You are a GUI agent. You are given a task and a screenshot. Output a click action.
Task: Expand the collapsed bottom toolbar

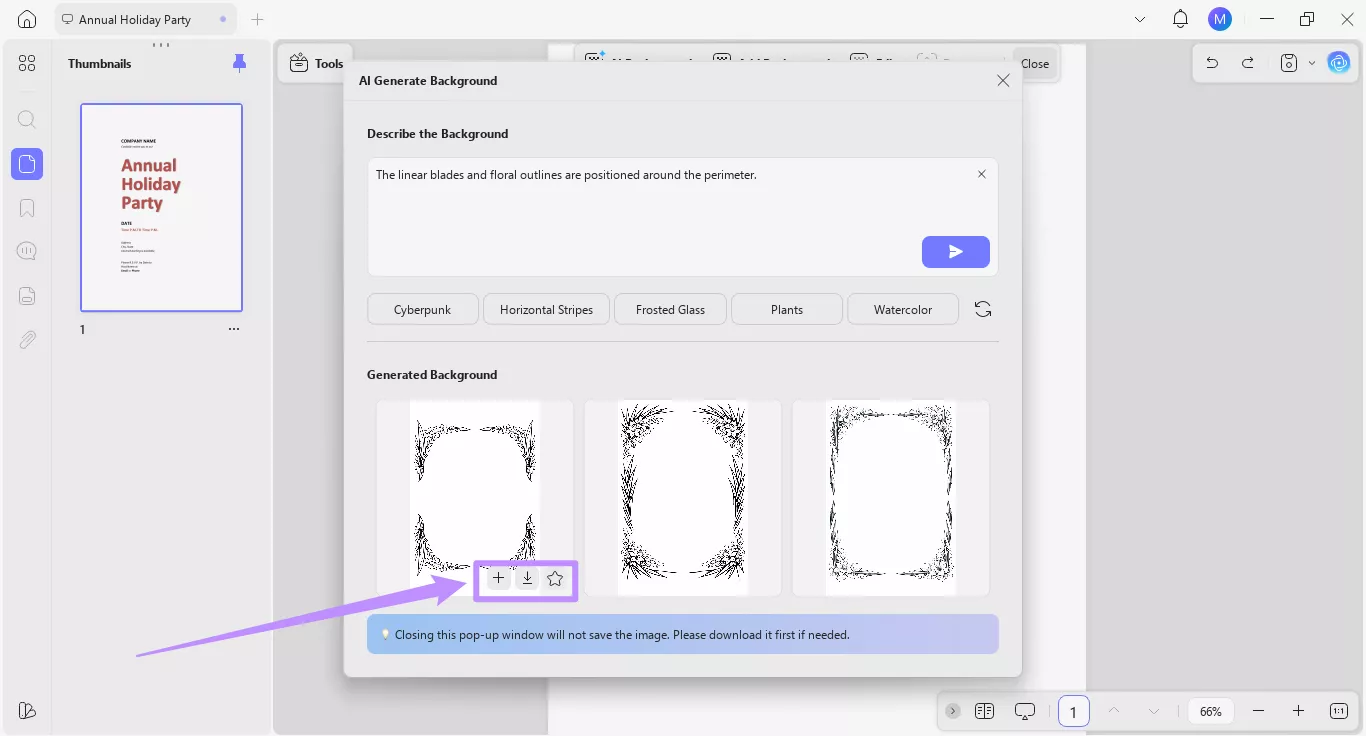(951, 710)
